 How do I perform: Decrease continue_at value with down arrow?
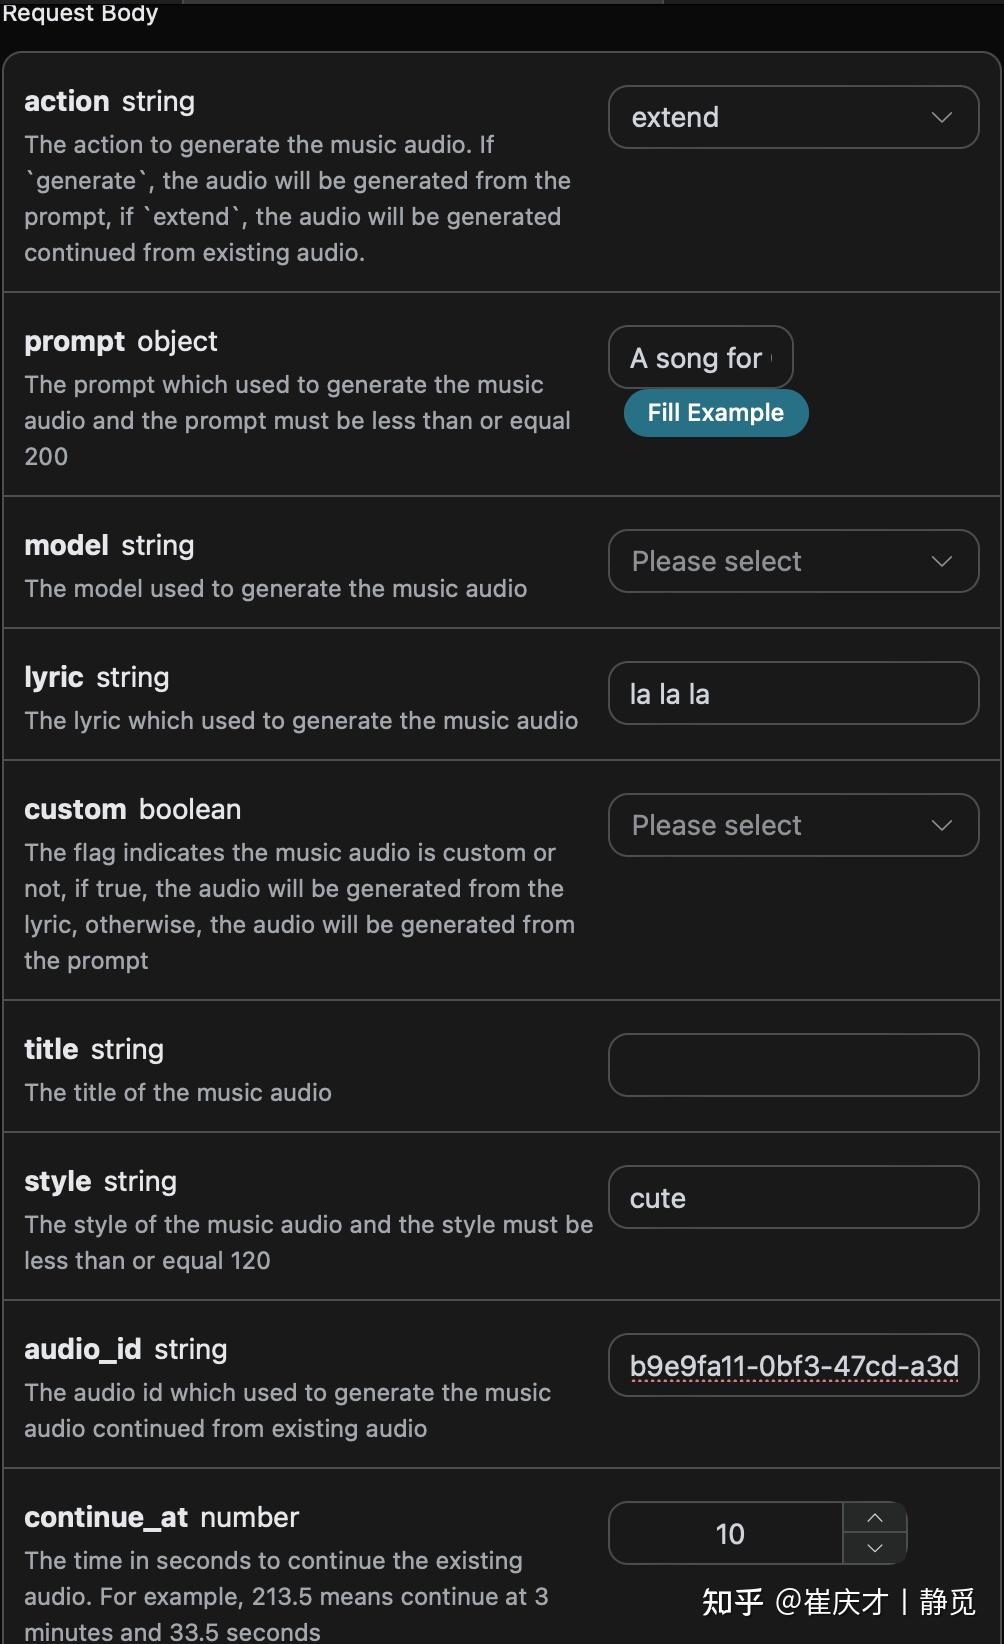click(x=875, y=1548)
